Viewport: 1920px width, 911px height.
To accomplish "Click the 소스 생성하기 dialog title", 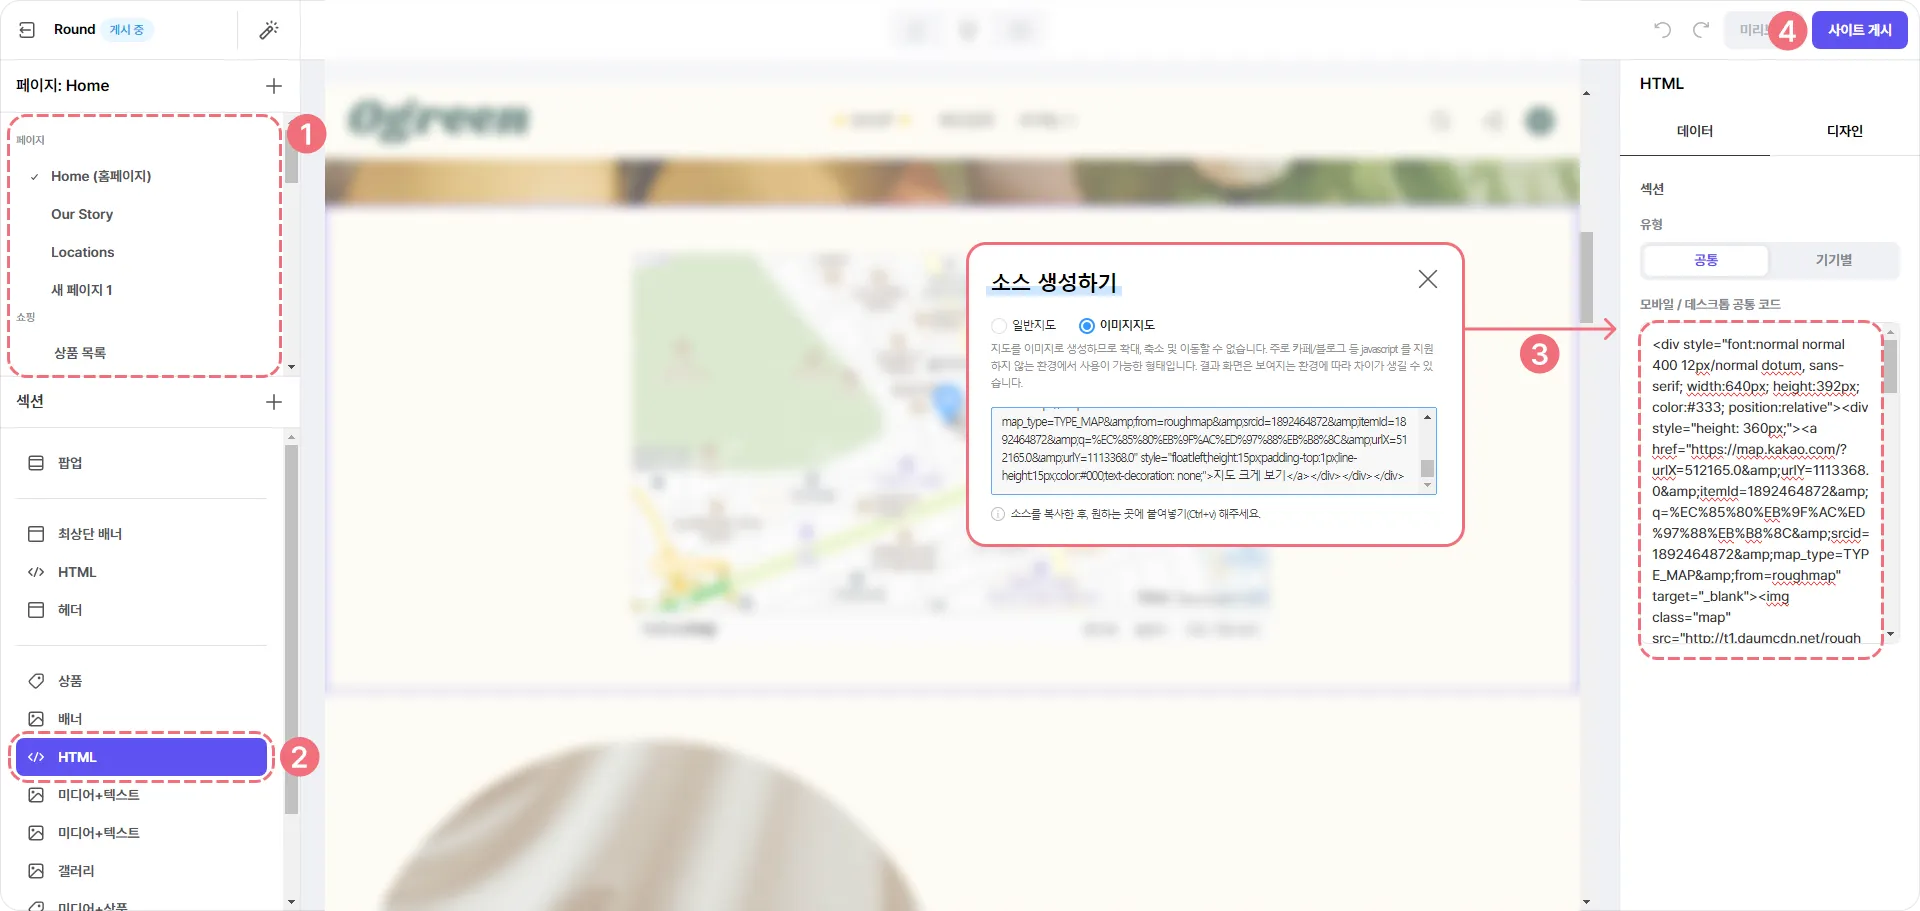I will pos(1054,282).
